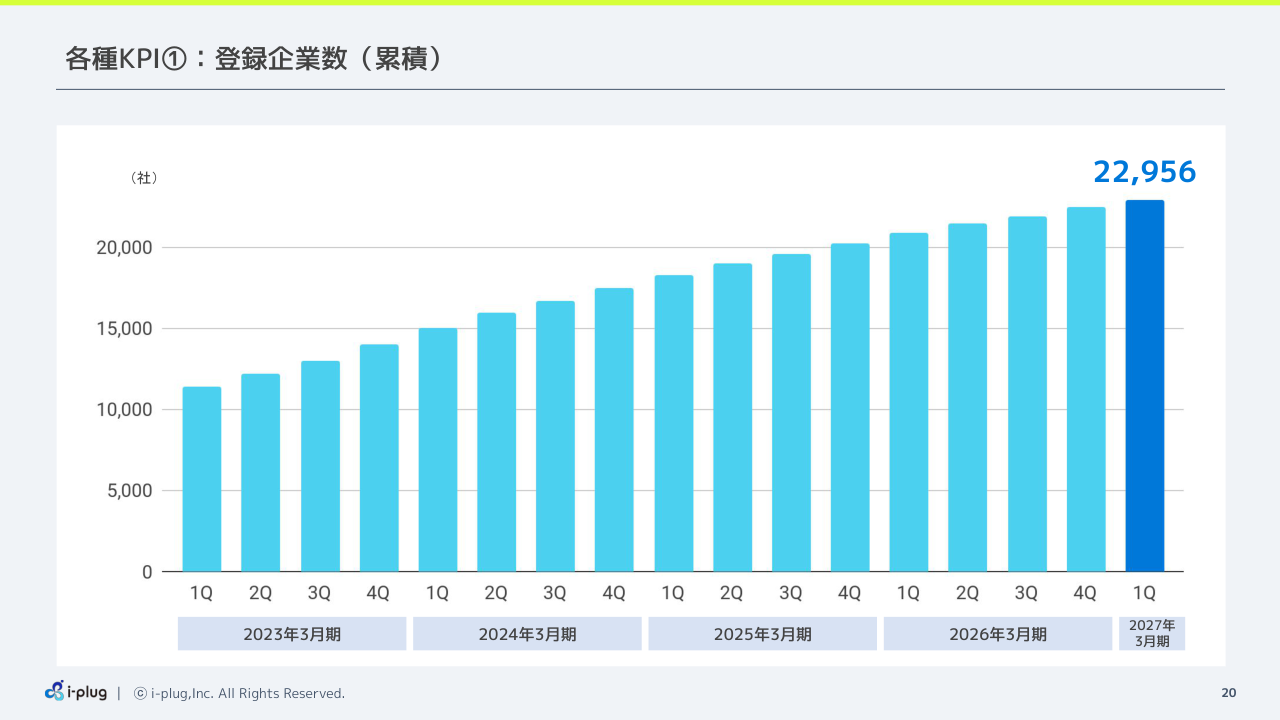Select the 1Q bar of 2026年3月期
Image resolution: width=1280 pixels, height=720 pixels.
(909, 402)
